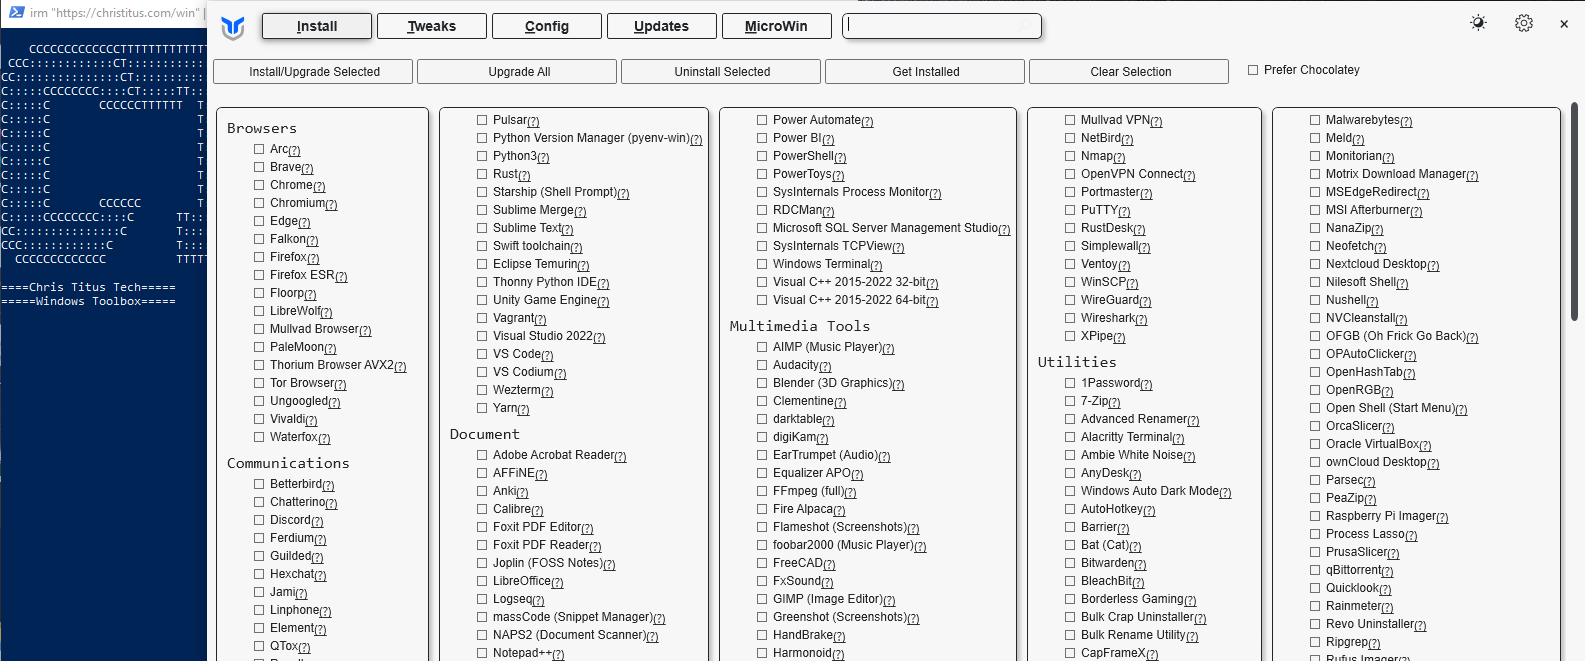Click the Multimedia Tools category heading
Screen dimensions: 1585x661
pyautogui.click(x=800, y=326)
